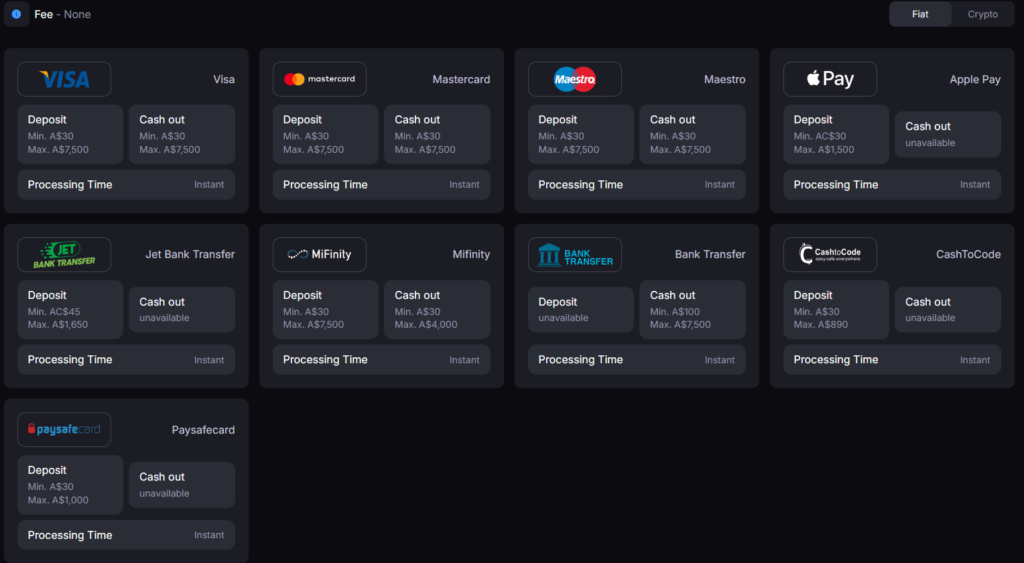1024x563 pixels.
Task: Click the "Fee - None" text
Action: [x=63, y=14]
